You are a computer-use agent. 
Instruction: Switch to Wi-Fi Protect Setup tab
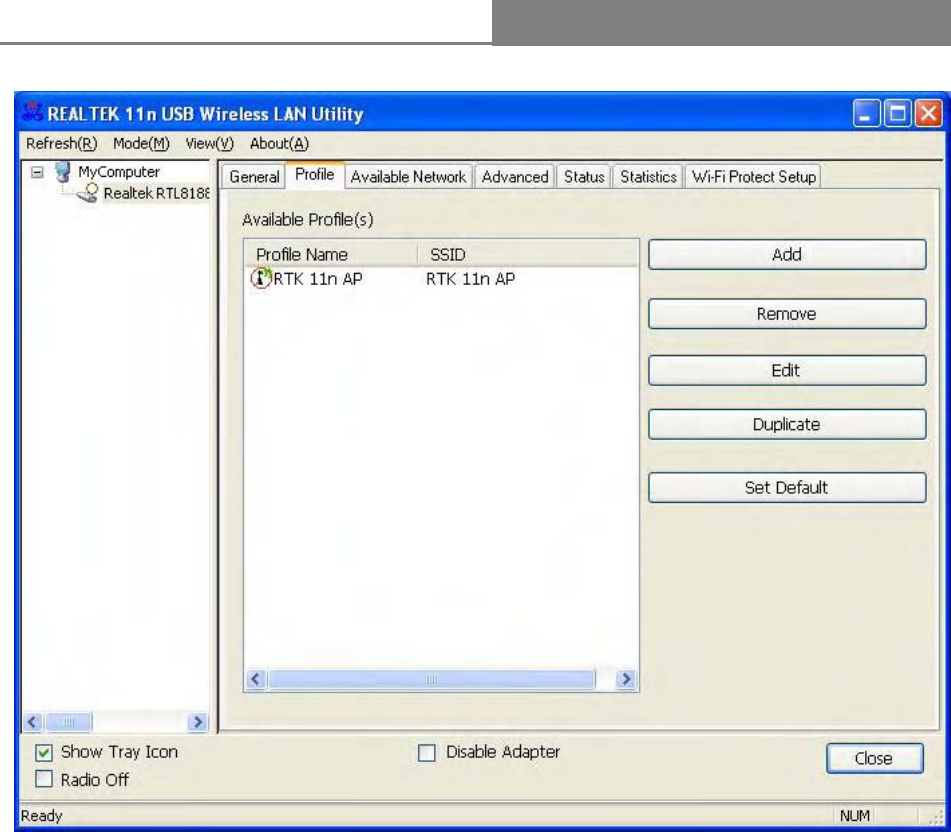click(x=753, y=176)
